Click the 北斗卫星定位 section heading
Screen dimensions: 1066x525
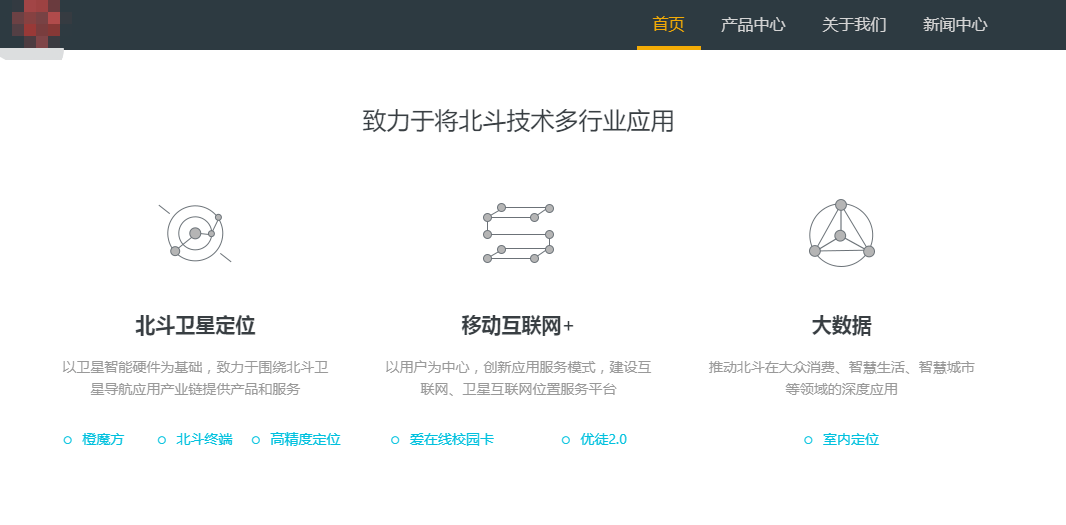(x=195, y=326)
